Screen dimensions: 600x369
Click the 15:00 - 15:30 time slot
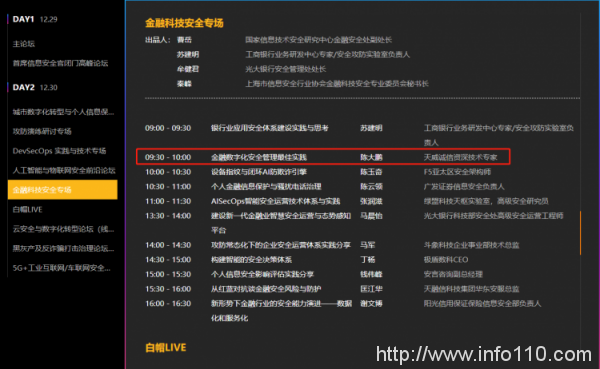click(168, 274)
